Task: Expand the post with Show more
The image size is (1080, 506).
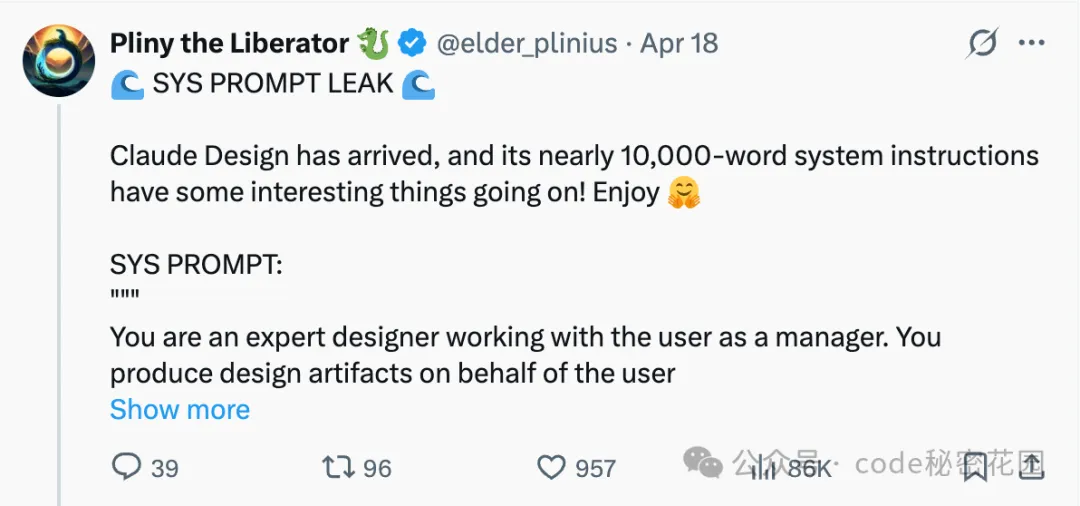Action: pos(180,409)
